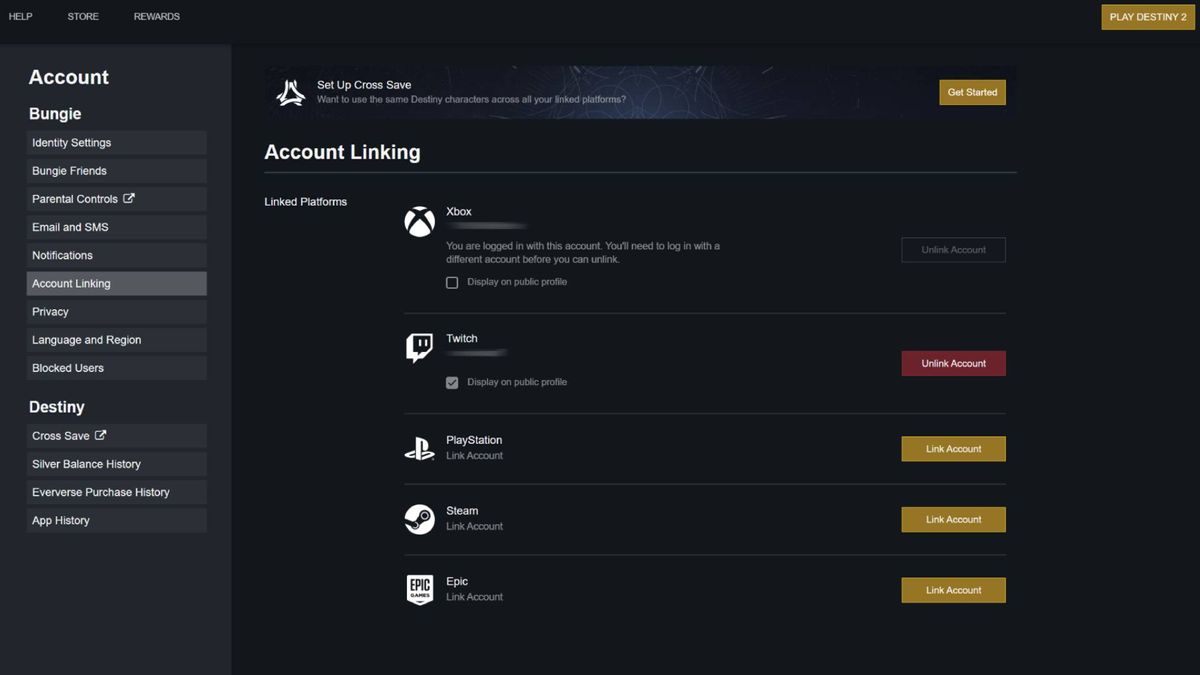
Task: Enable Display on public profile for Xbox
Action: (452, 282)
